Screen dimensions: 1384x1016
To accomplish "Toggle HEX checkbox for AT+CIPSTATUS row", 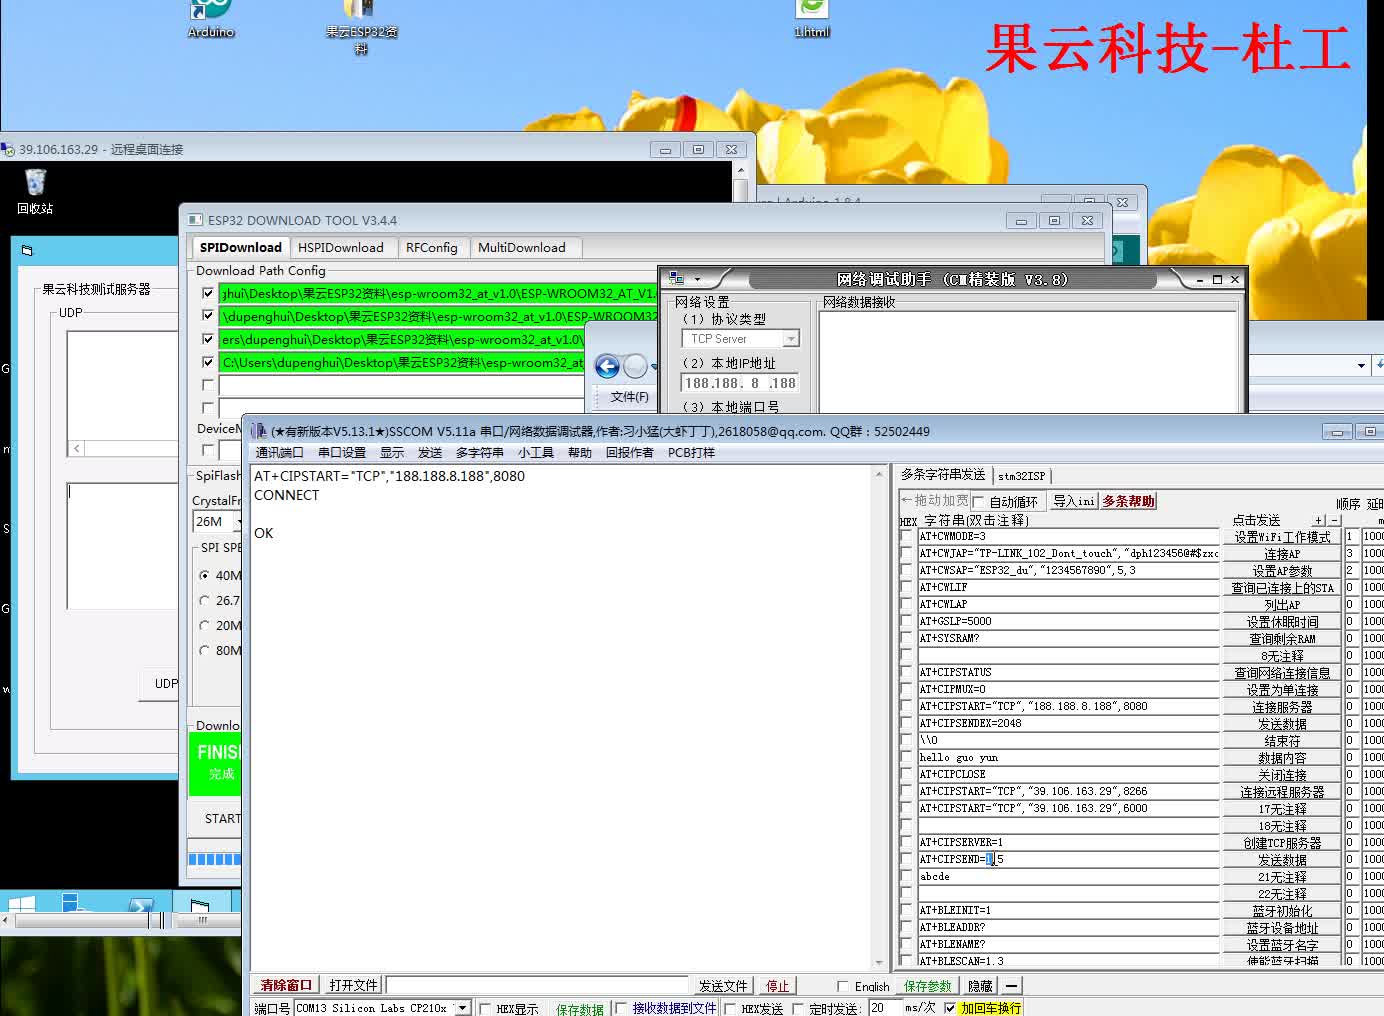I will click(x=906, y=672).
